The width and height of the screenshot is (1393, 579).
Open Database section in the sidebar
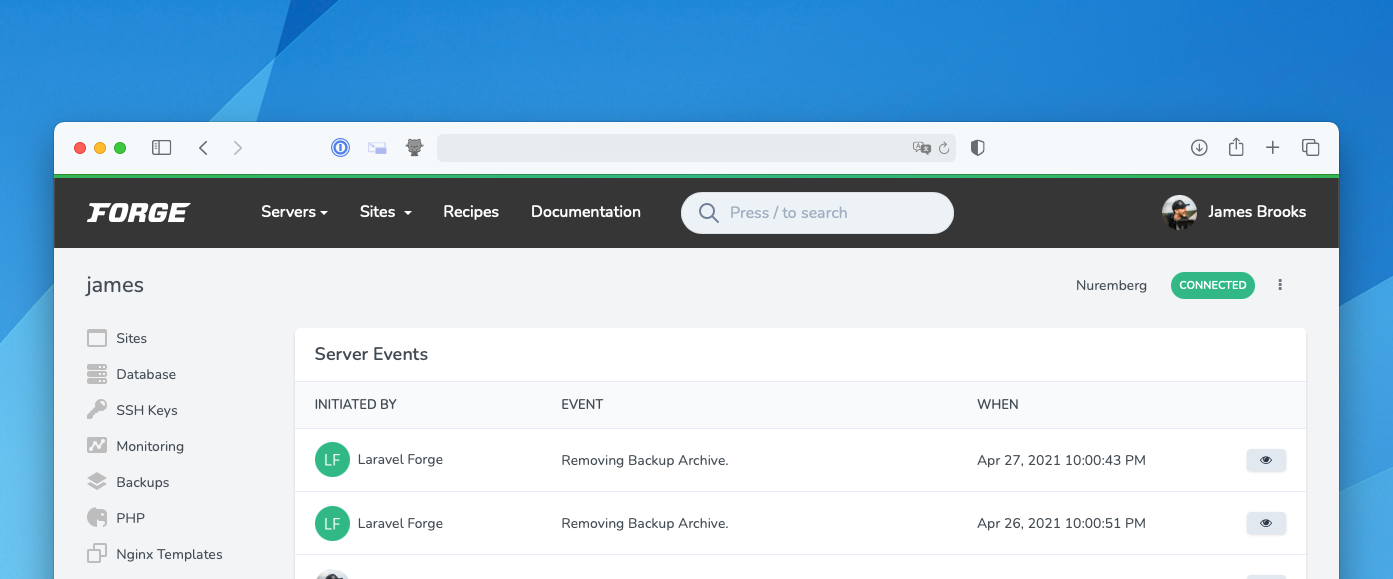145,374
